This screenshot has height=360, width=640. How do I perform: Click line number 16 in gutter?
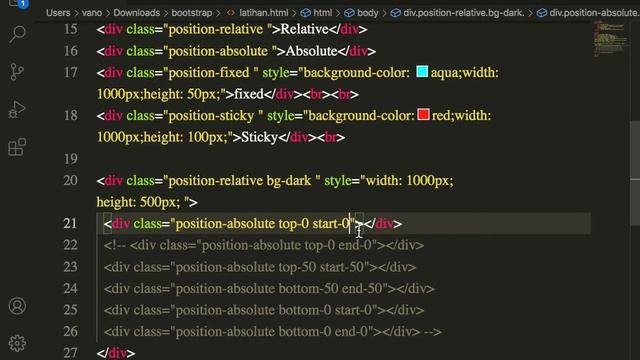pos(71,51)
